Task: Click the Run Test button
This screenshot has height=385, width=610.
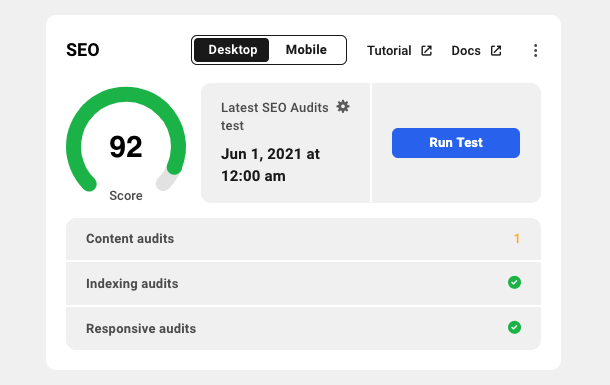Action: click(x=456, y=143)
